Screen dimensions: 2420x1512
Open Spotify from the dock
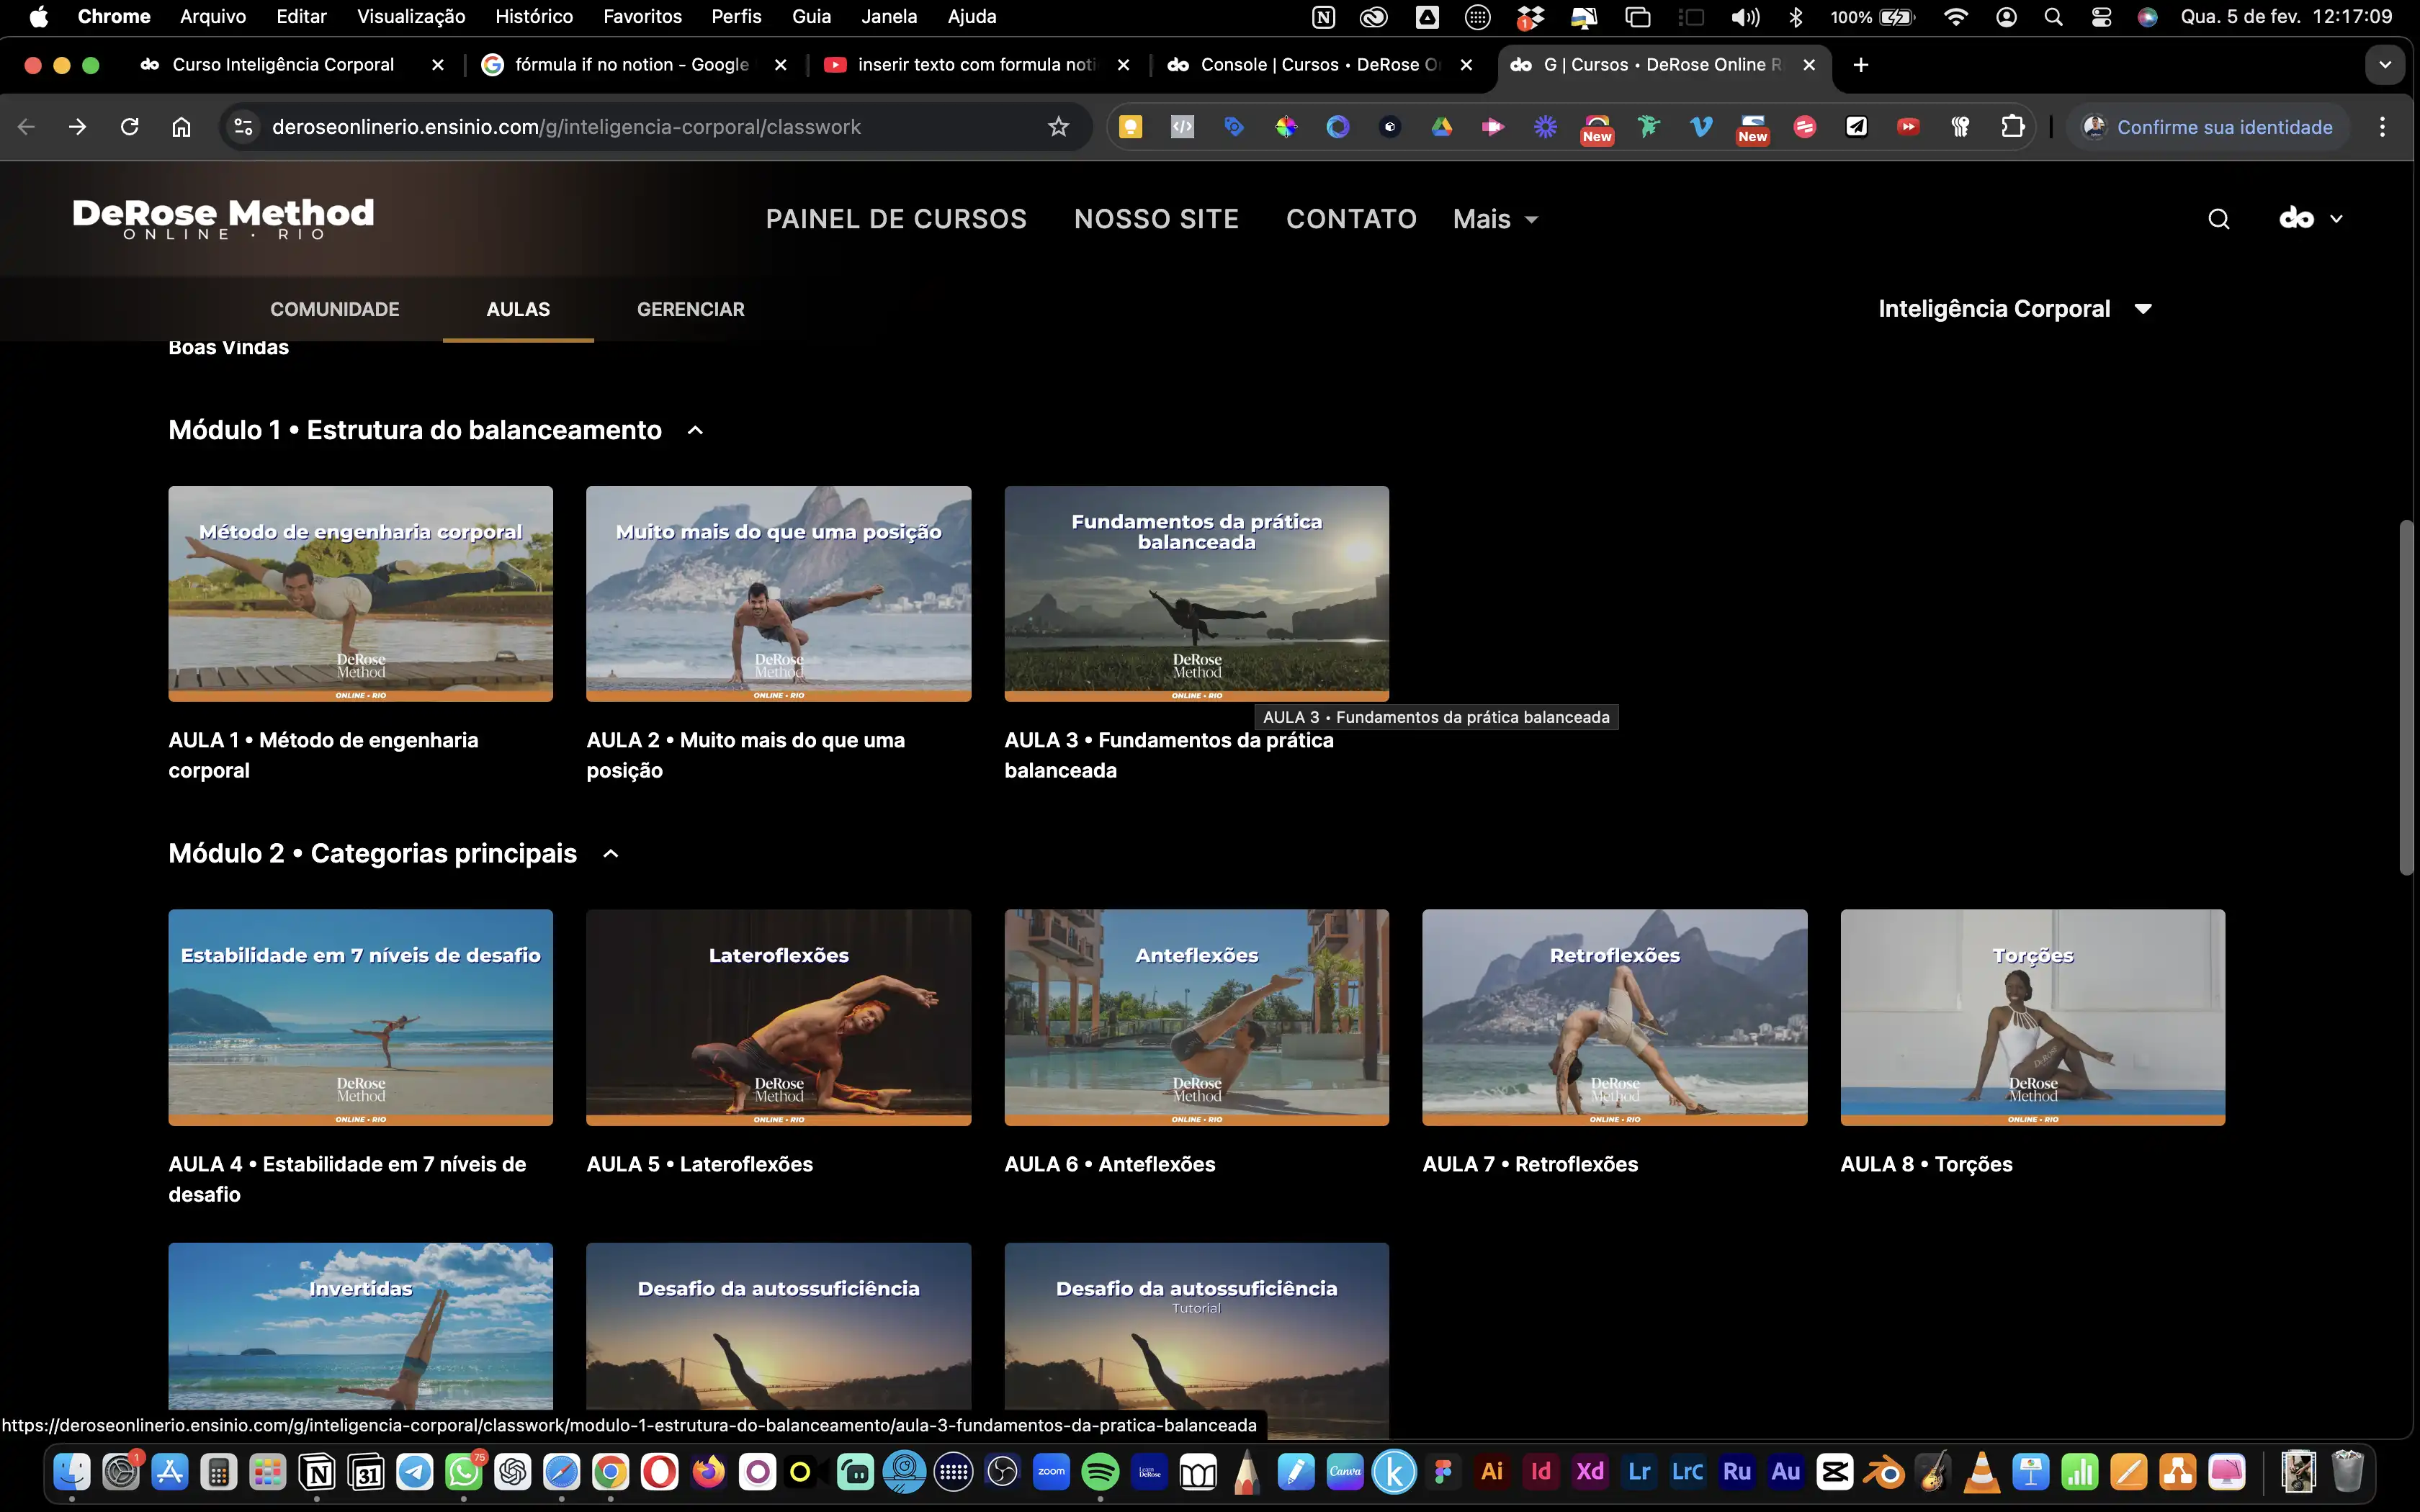pyautogui.click(x=1100, y=1472)
